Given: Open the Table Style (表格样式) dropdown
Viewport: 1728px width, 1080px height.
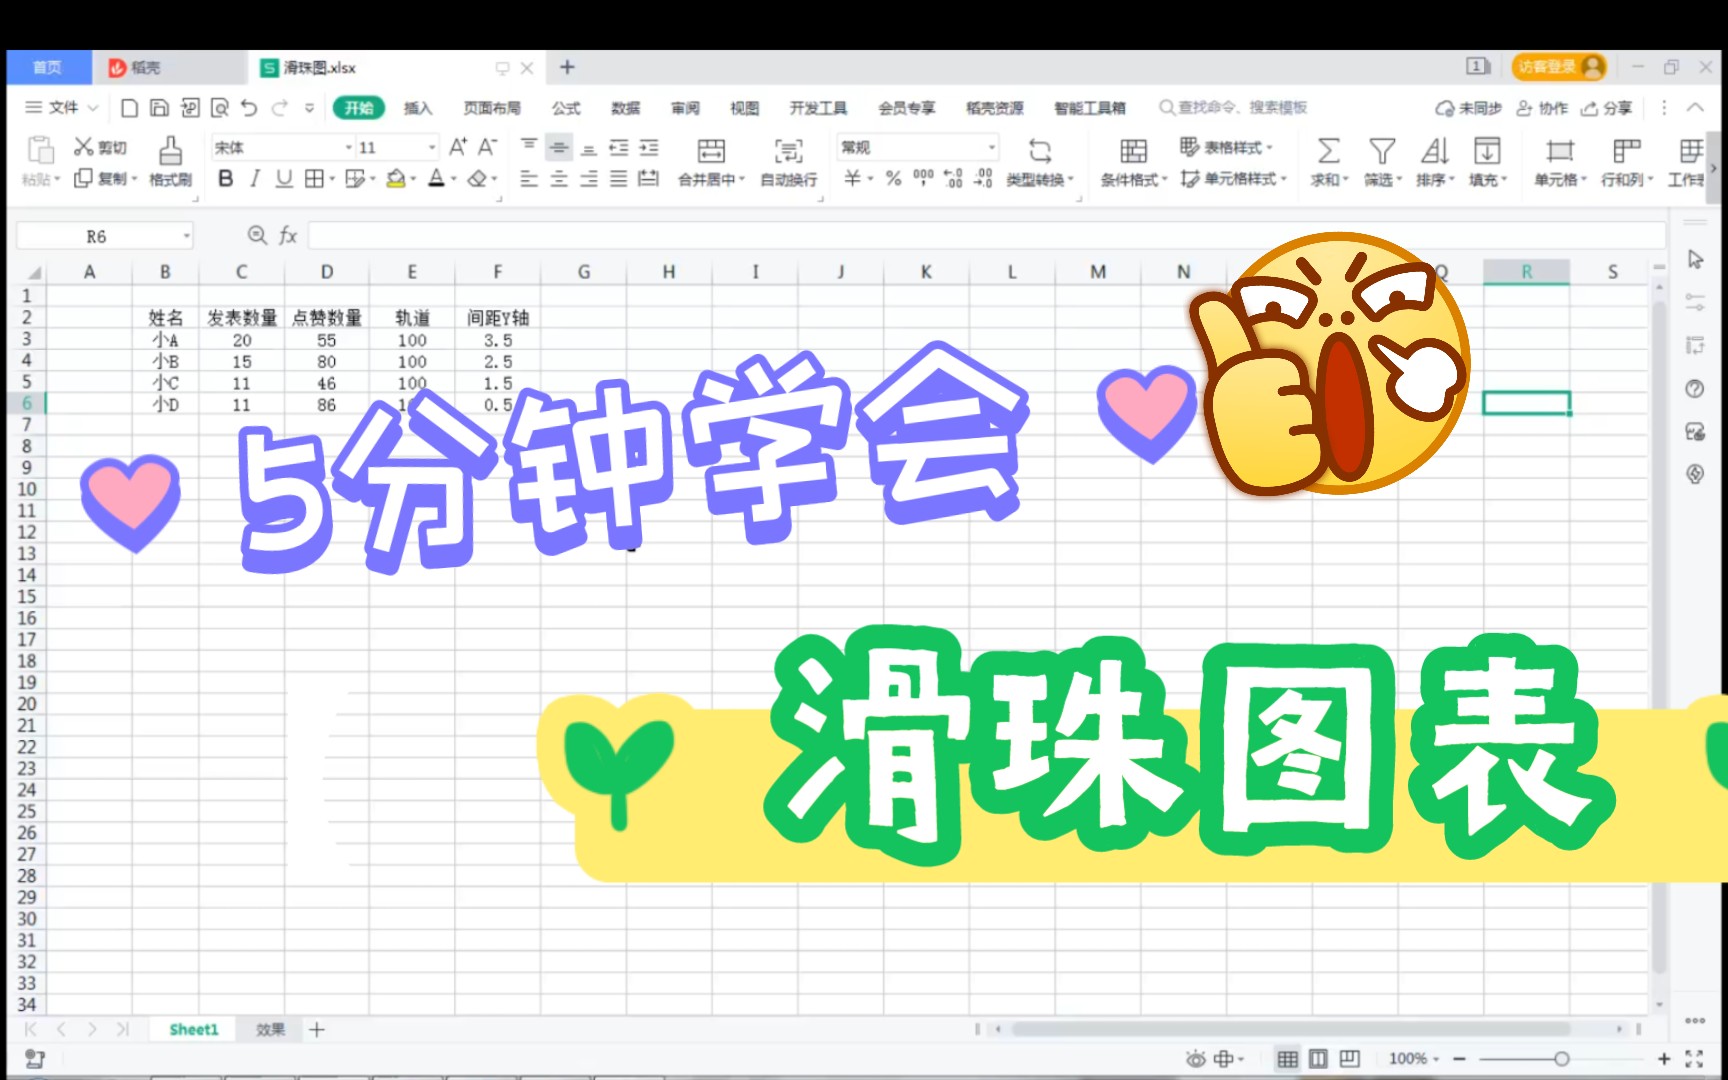Looking at the screenshot, I should click(x=1227, y=147).
